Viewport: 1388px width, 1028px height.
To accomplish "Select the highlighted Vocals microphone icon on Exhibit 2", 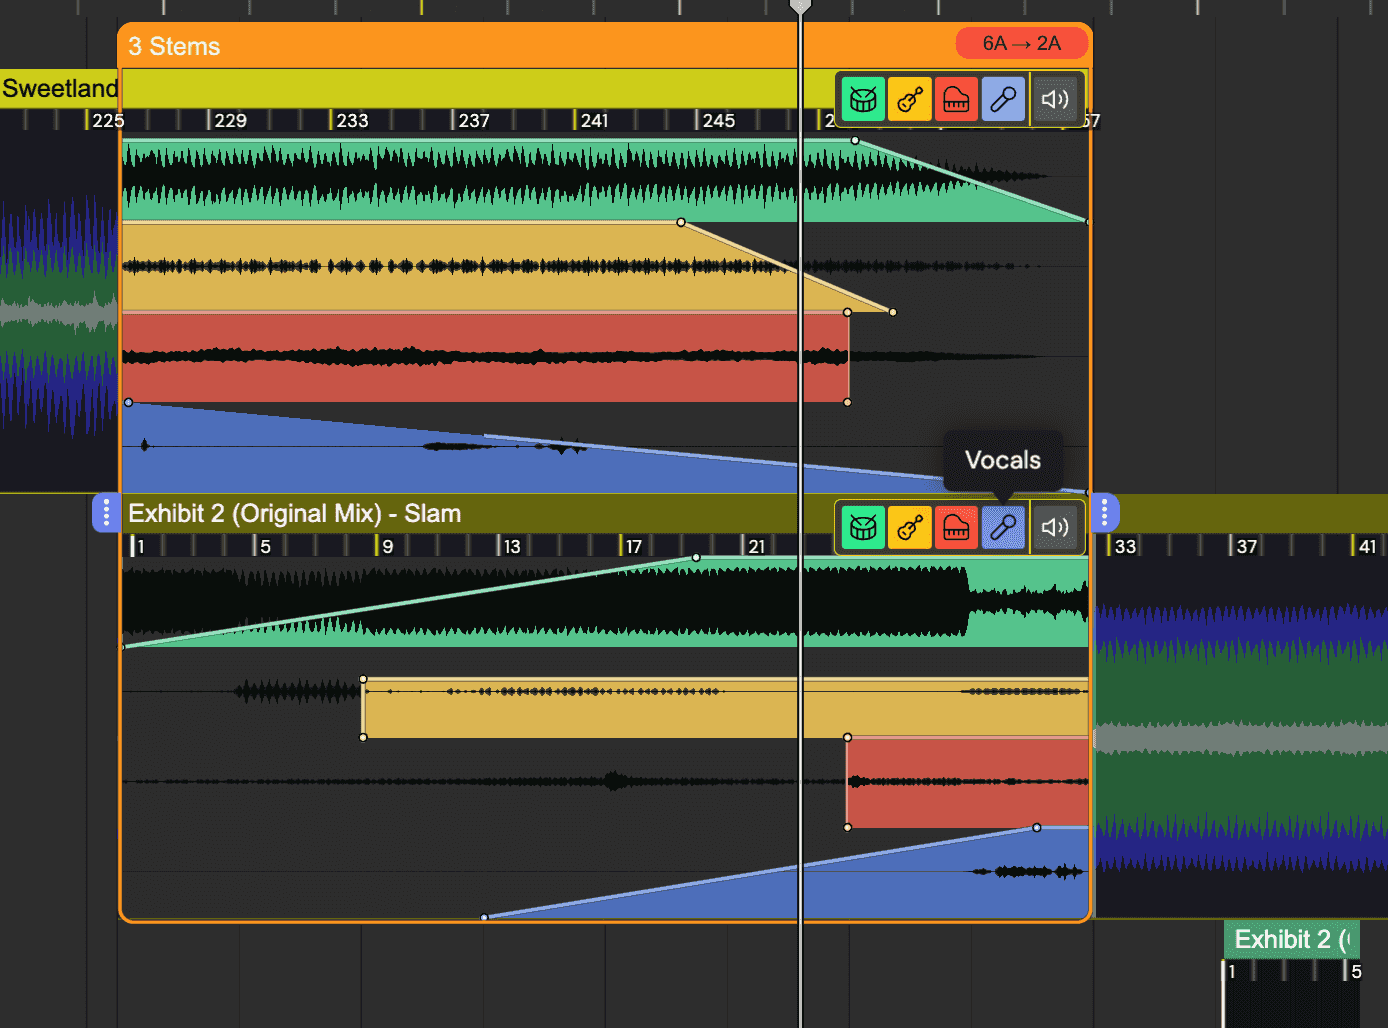I will (x=1003, y=527).
